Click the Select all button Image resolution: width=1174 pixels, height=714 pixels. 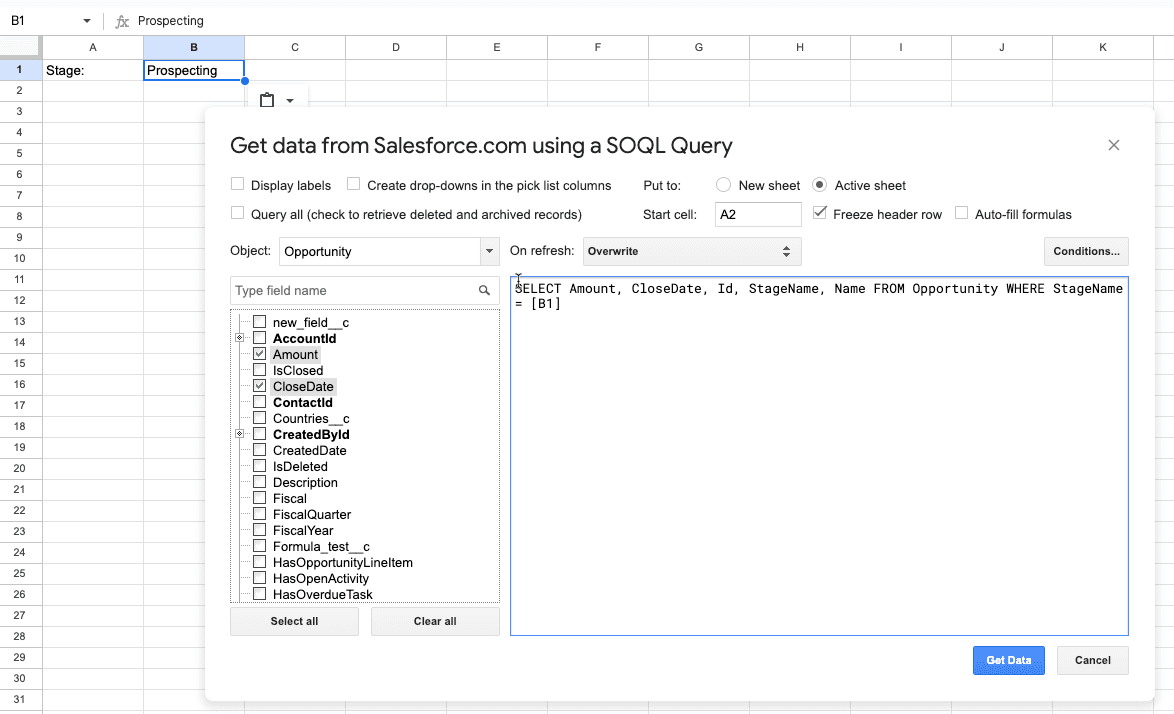[x=294, y=621]
